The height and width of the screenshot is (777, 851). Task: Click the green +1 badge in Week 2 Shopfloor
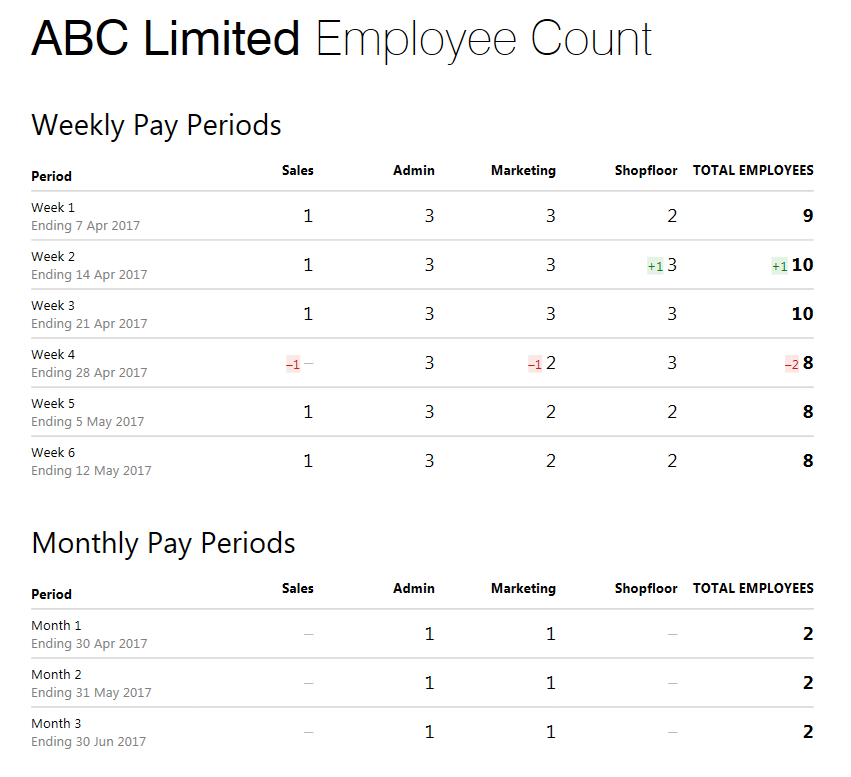click(655, 266)
